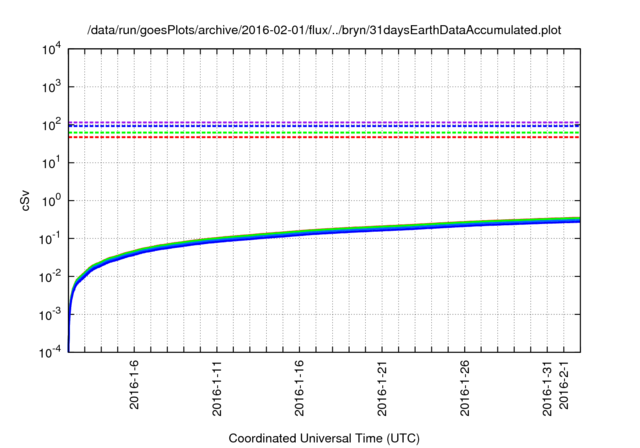Click the plot title file path

pyautogui.click(x=324, y=30)
